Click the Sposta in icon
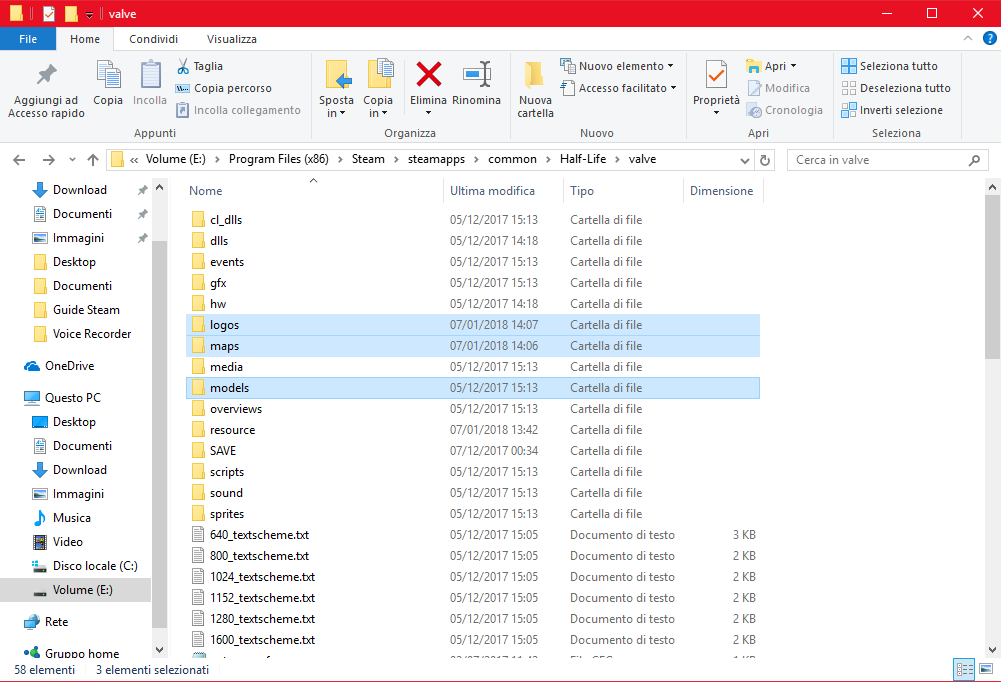1001x682 pixels. click(337, 75)
